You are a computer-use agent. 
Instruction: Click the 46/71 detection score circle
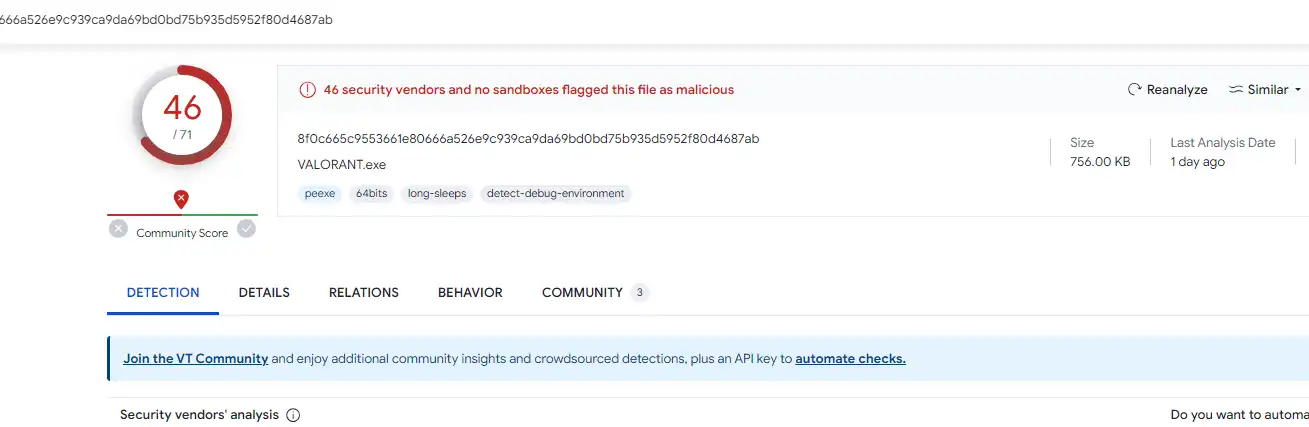182,115
